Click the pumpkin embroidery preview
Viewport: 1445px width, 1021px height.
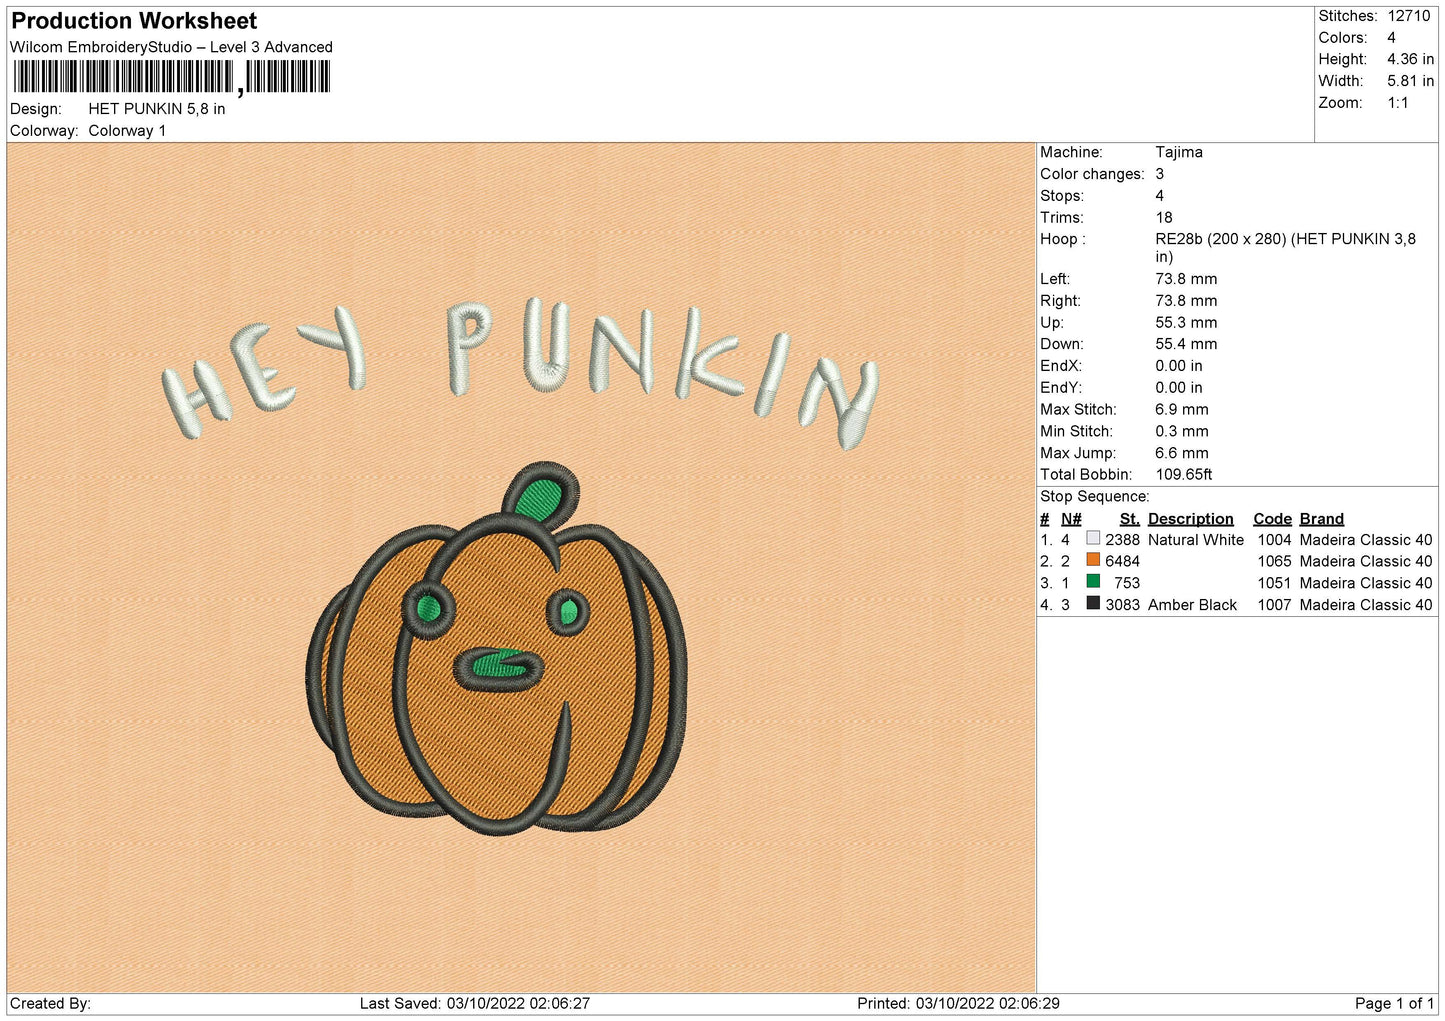click(497, 650)
